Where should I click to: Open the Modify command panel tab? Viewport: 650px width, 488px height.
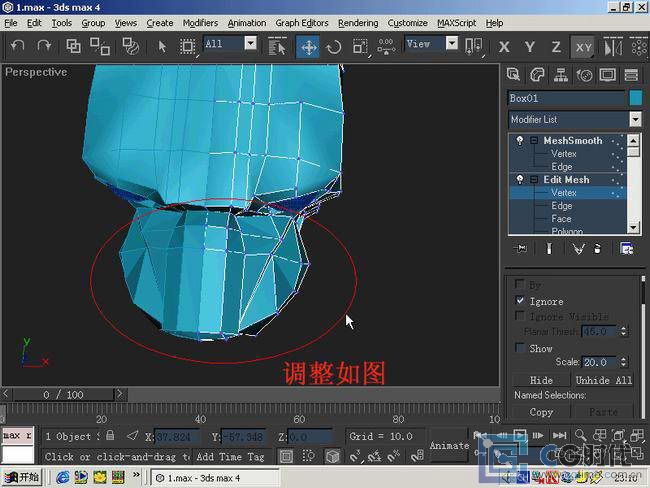click(x=537, y=75)
